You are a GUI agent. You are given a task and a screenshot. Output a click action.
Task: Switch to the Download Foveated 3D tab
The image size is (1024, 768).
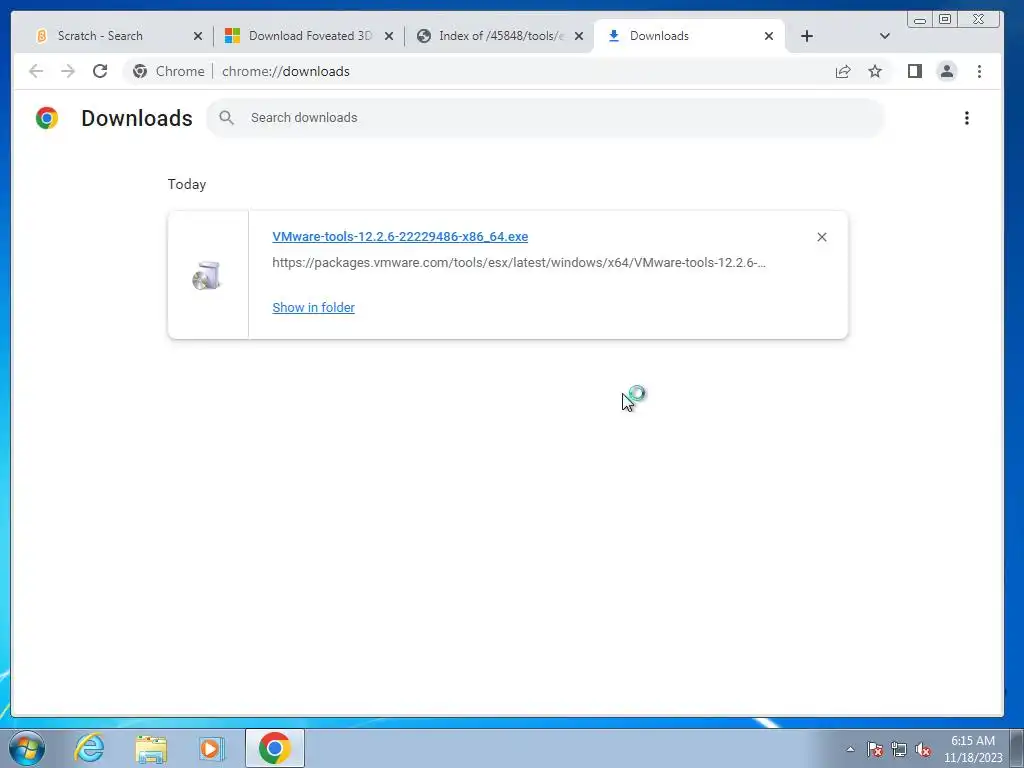[x=307, y=36]
